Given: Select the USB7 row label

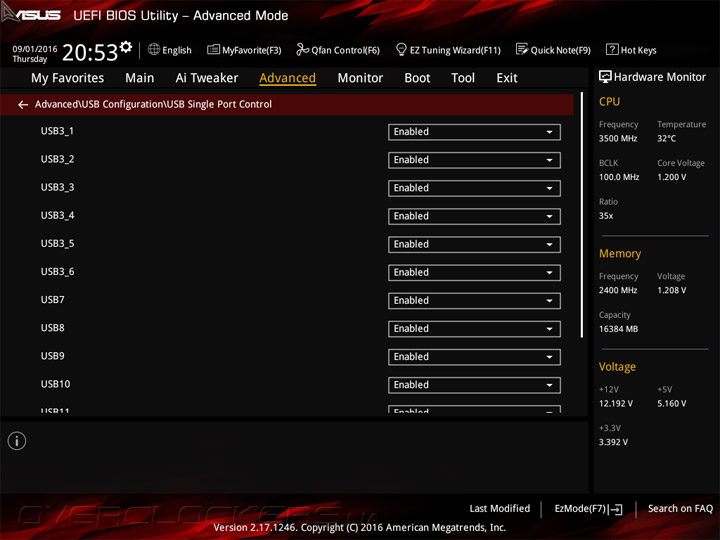Looking at the screenshot, I should [52, 300].
